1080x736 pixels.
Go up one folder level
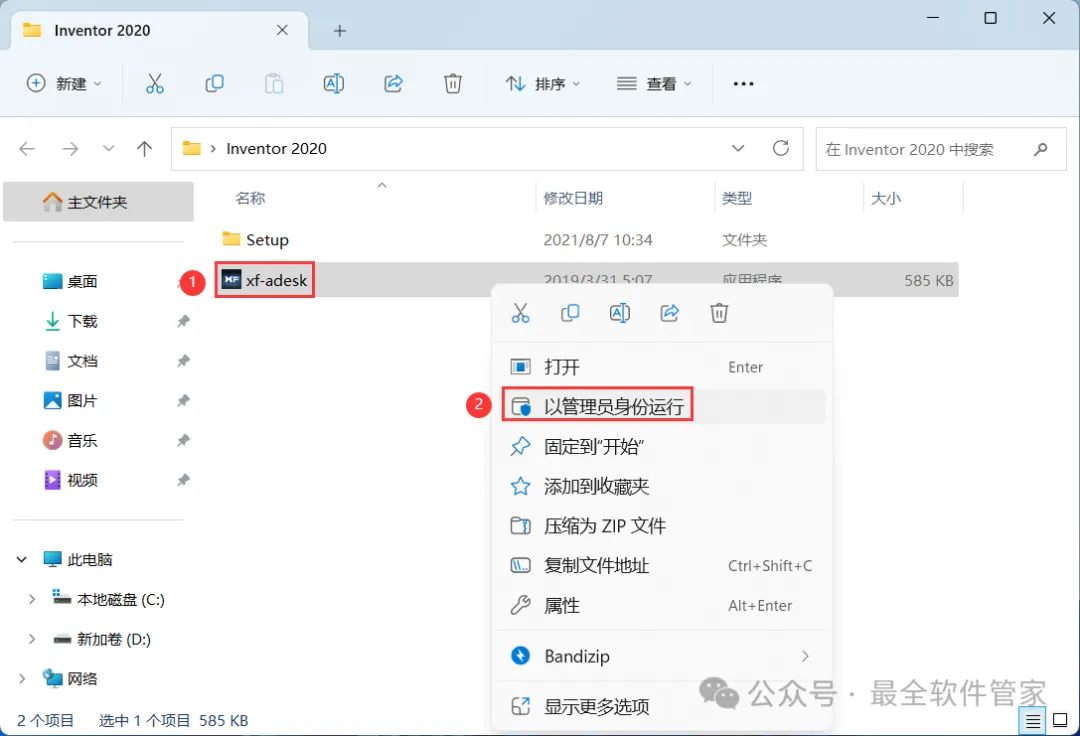click(x=144, y=149)
